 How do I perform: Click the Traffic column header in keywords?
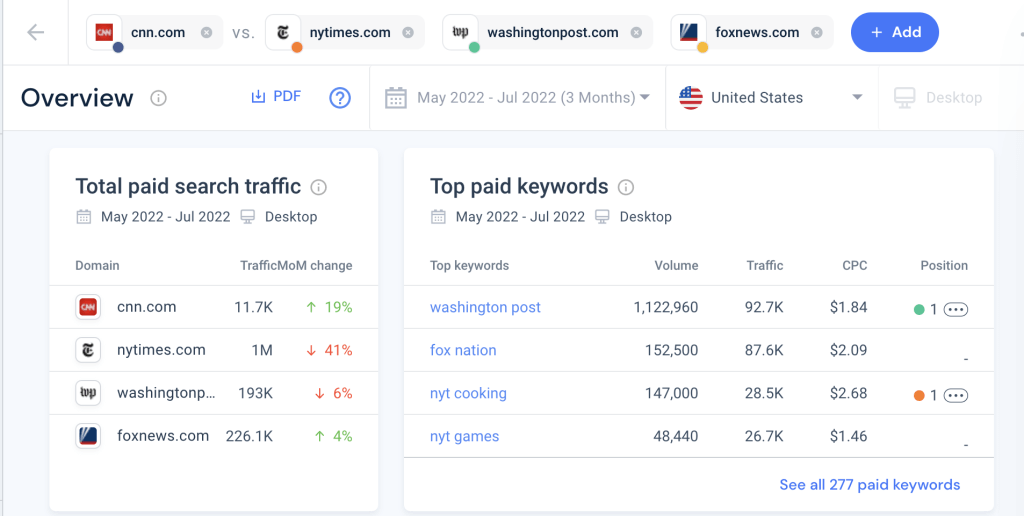[765, 266]
